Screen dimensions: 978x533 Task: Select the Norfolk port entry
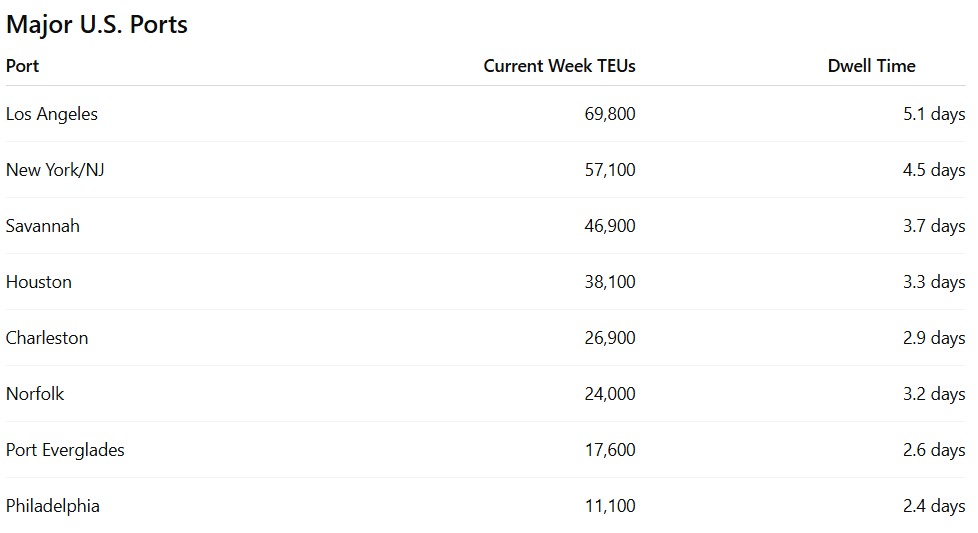(35, 394)
